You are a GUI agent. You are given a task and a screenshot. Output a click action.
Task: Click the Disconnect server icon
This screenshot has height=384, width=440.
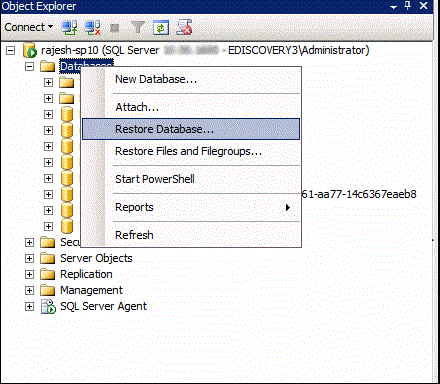[x=92, y=27]
